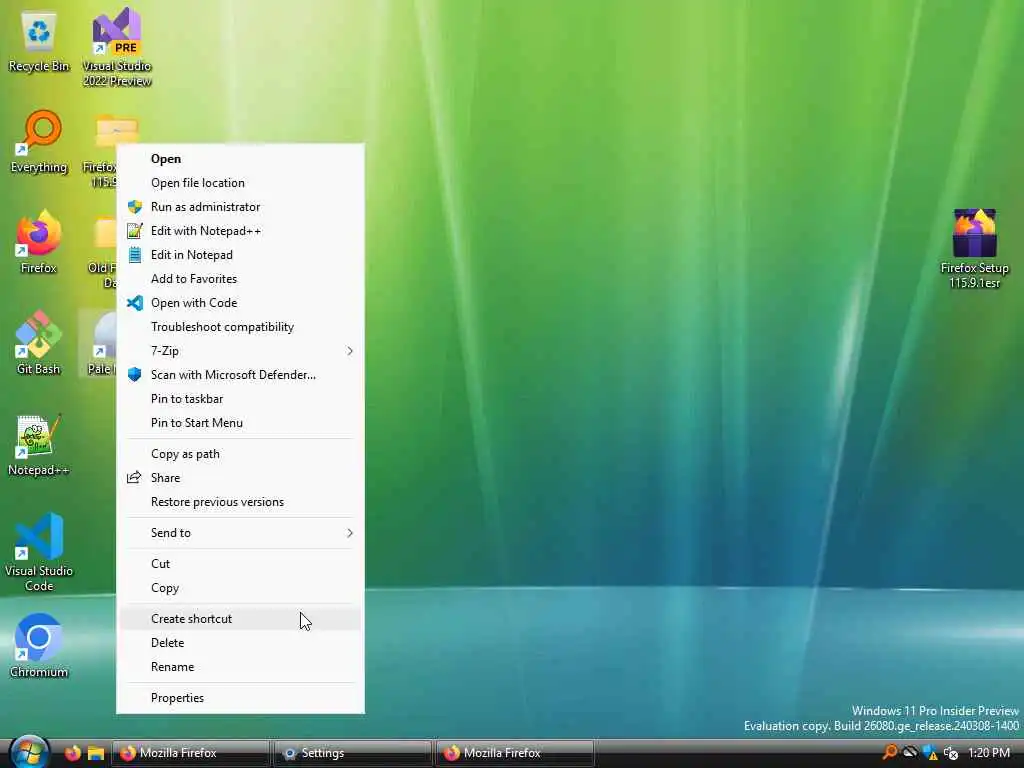Expand the 7-Zip submenu

point(240,351)
